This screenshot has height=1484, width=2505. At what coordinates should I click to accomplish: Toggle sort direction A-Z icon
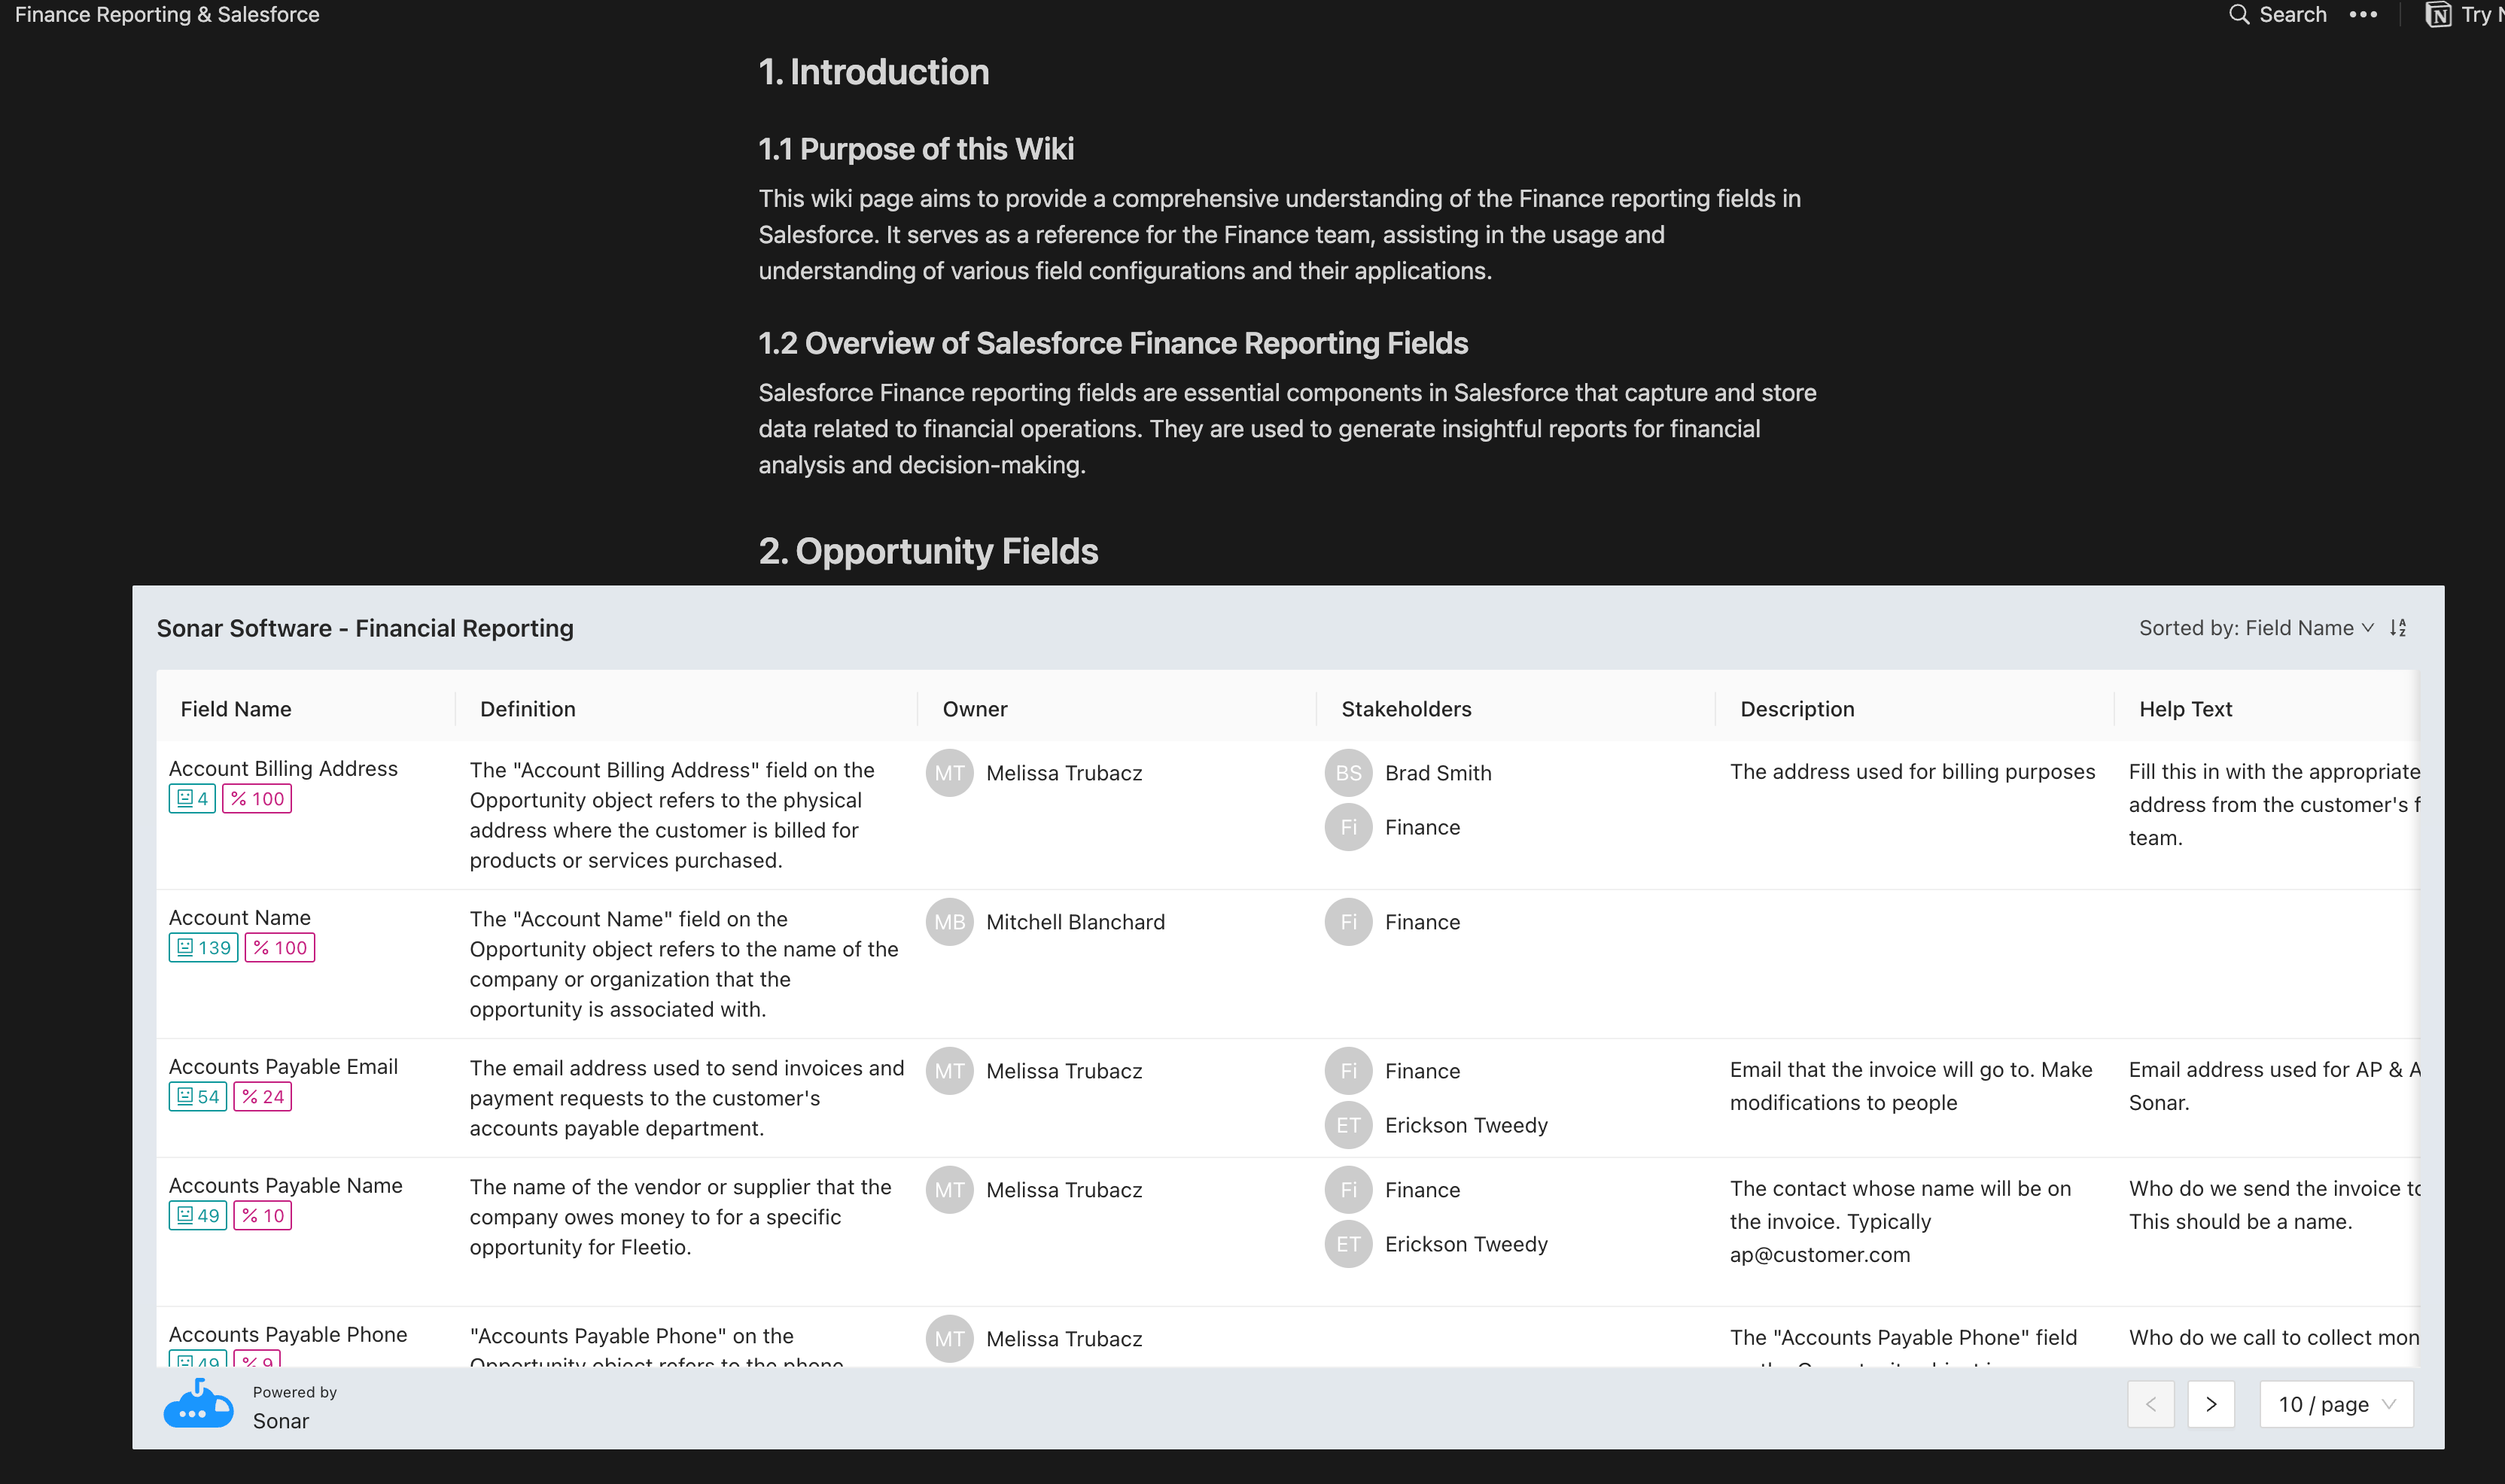pos(2398,628)
